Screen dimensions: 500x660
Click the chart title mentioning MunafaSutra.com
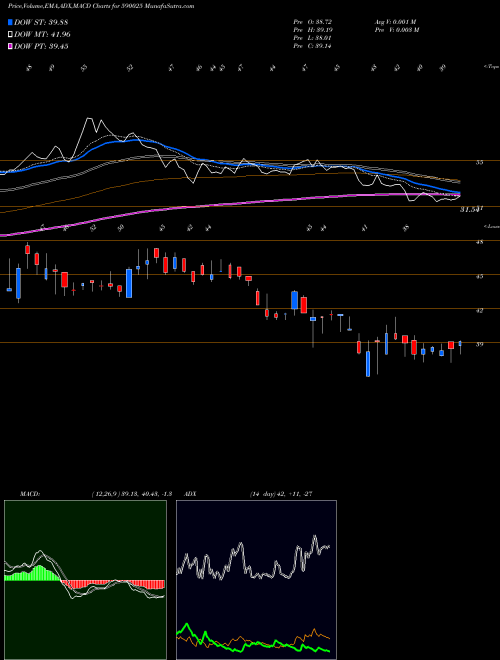101,6
